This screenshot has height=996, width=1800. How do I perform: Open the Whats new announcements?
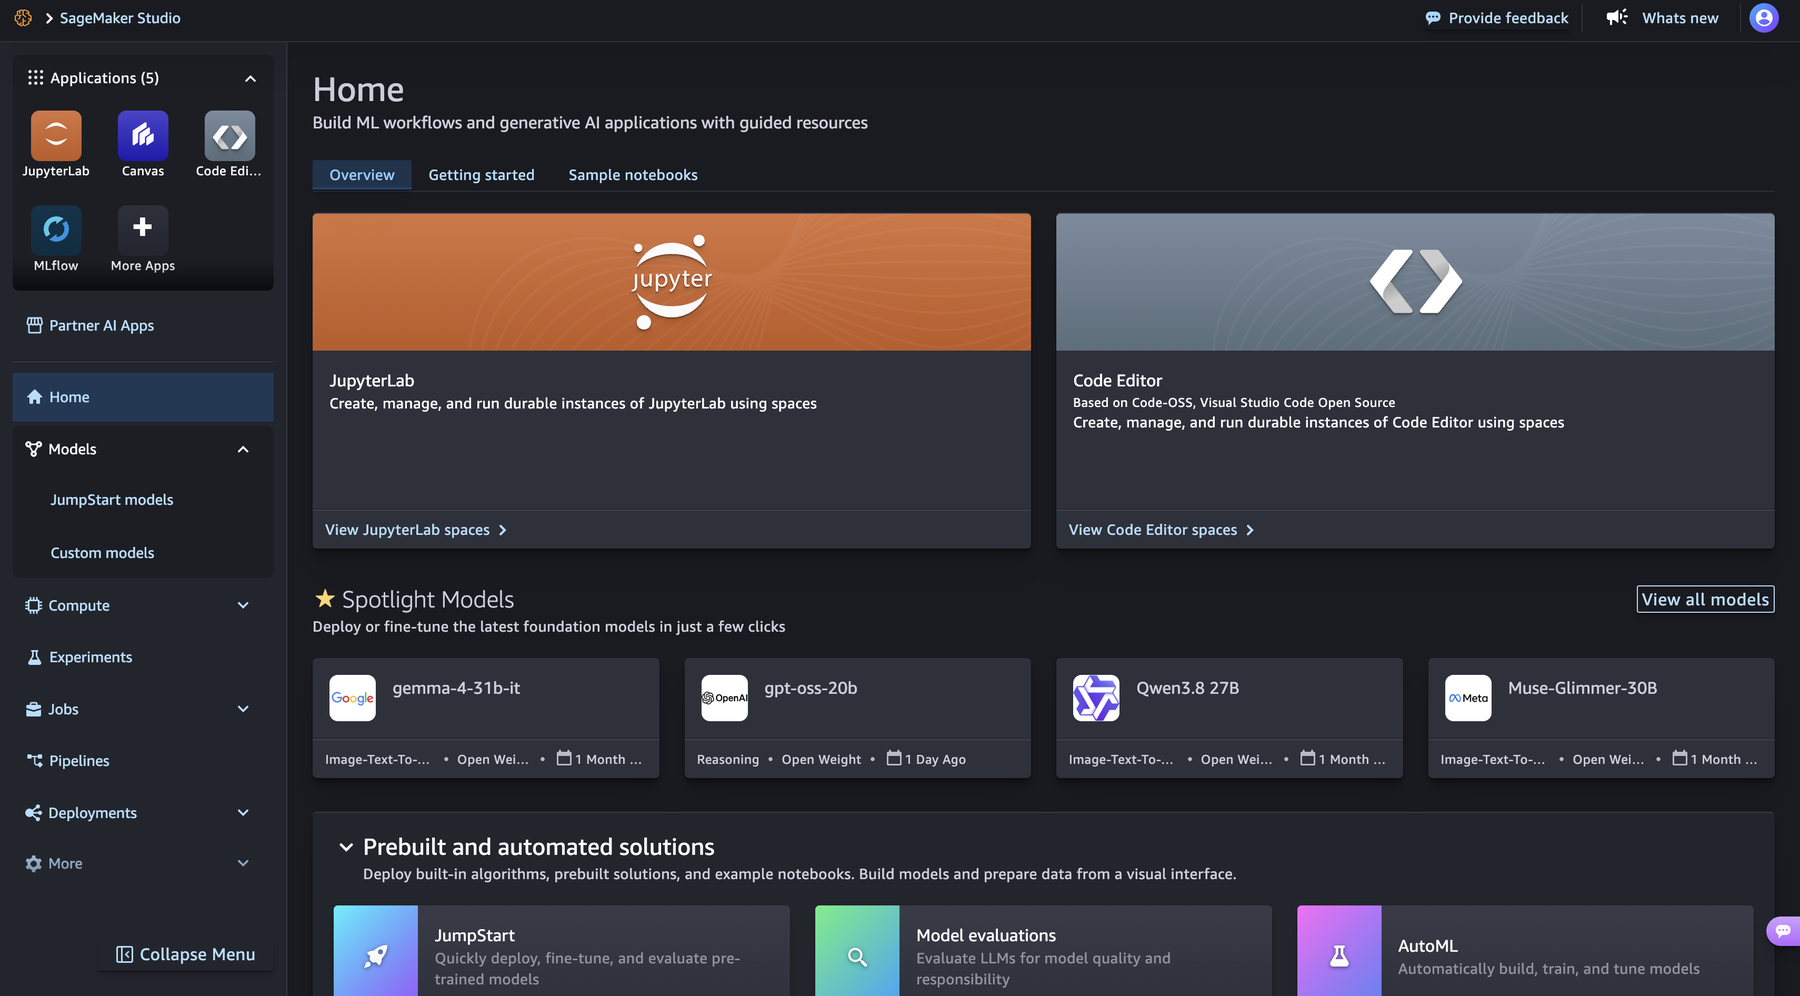coord(1662,18)
